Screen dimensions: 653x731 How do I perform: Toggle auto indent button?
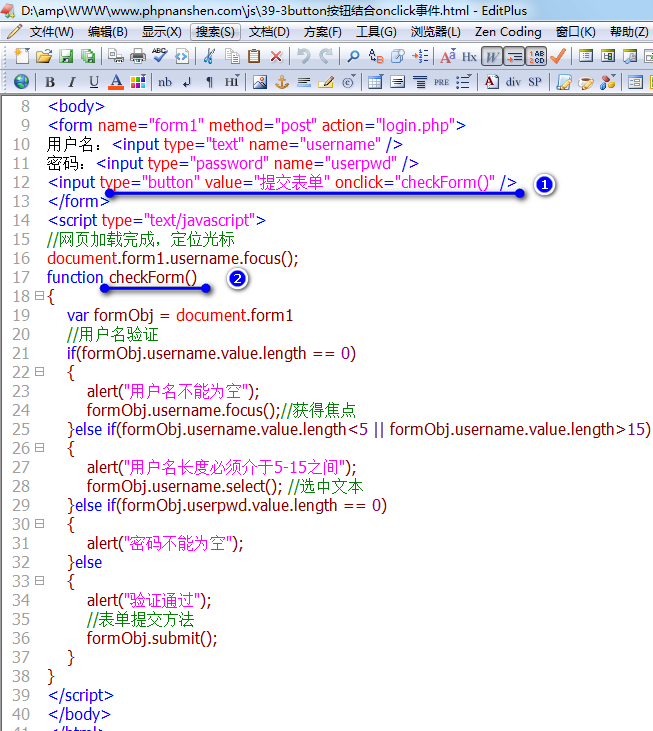514,56
